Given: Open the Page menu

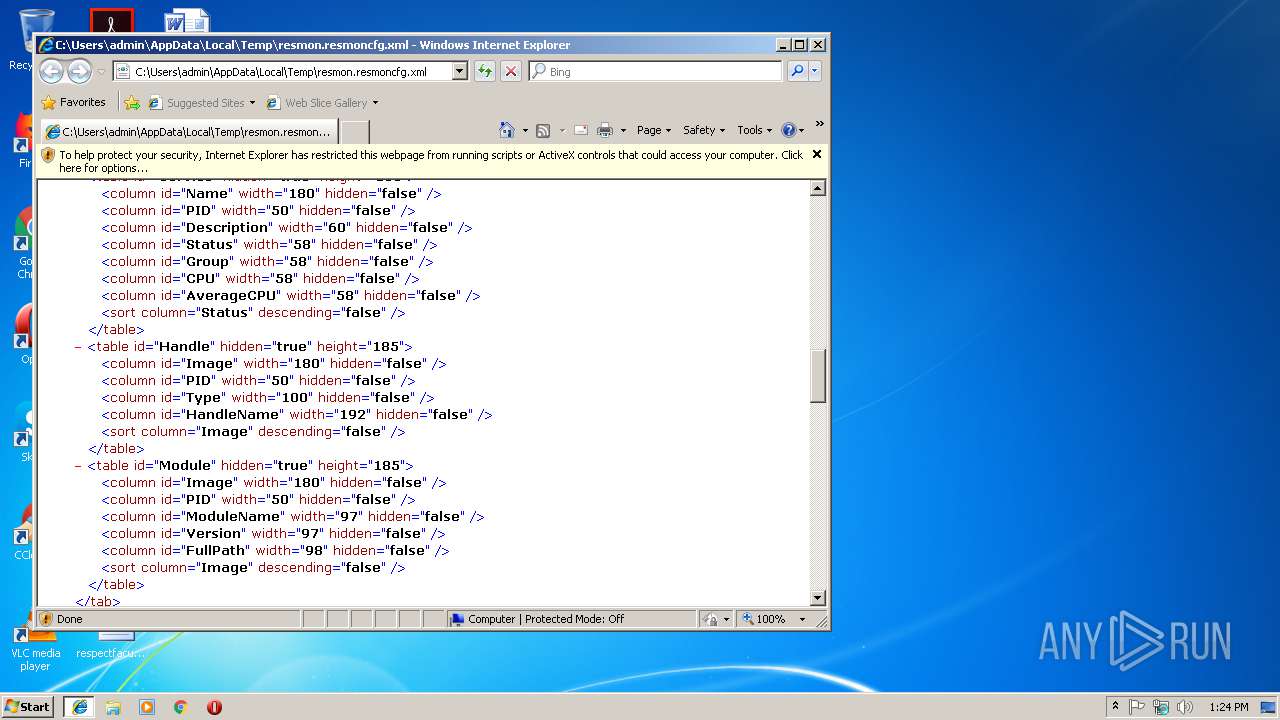Looking at the screenshot, I should click(654, 130).
